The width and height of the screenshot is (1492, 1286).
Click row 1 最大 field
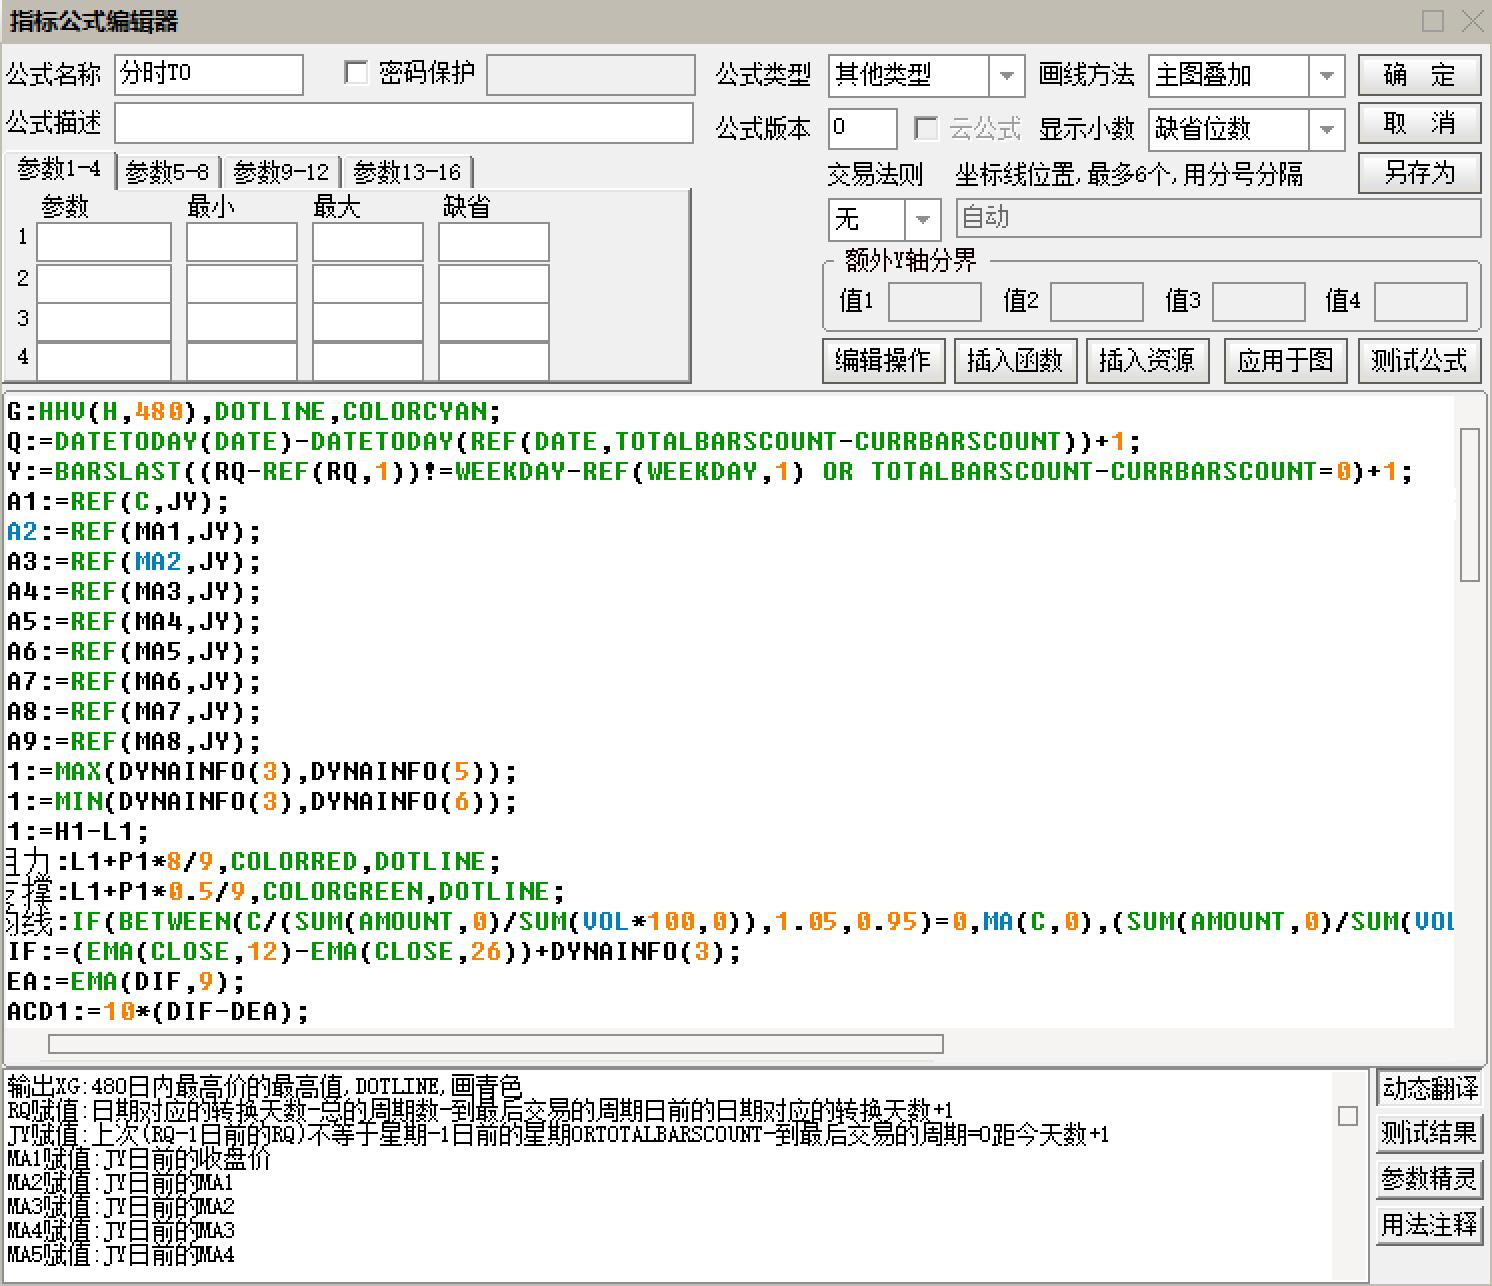368,242
